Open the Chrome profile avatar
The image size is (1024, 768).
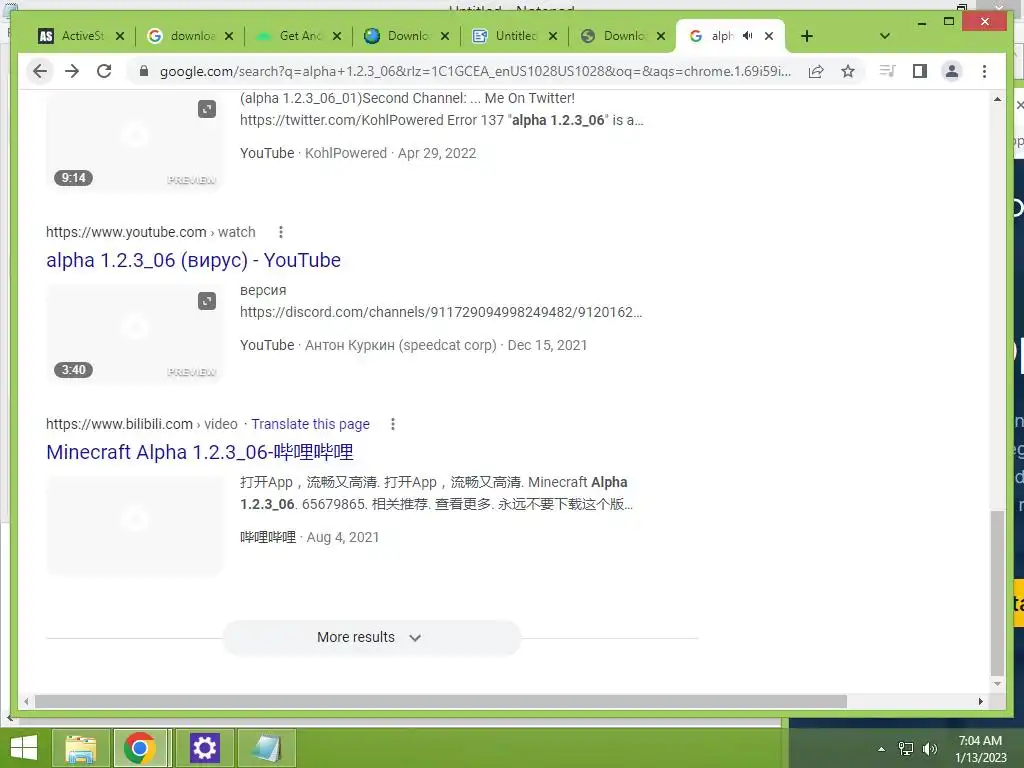click(x=952, y=71)
